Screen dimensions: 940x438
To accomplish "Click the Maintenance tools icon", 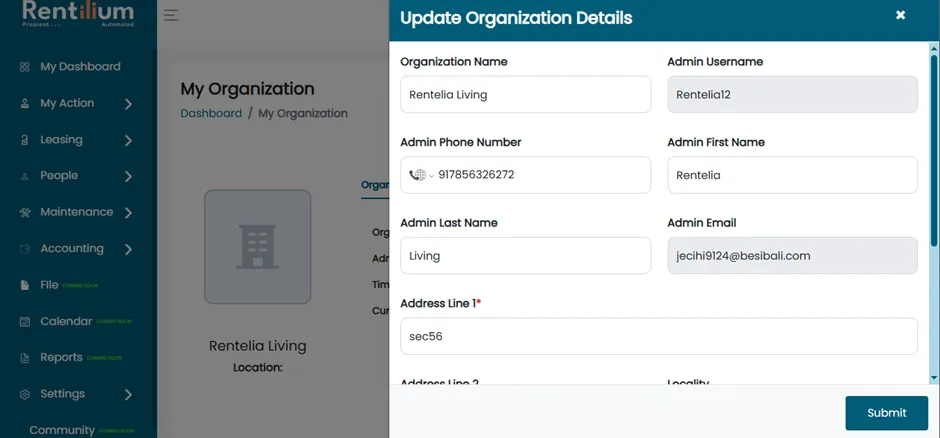I will pos(25,212).
